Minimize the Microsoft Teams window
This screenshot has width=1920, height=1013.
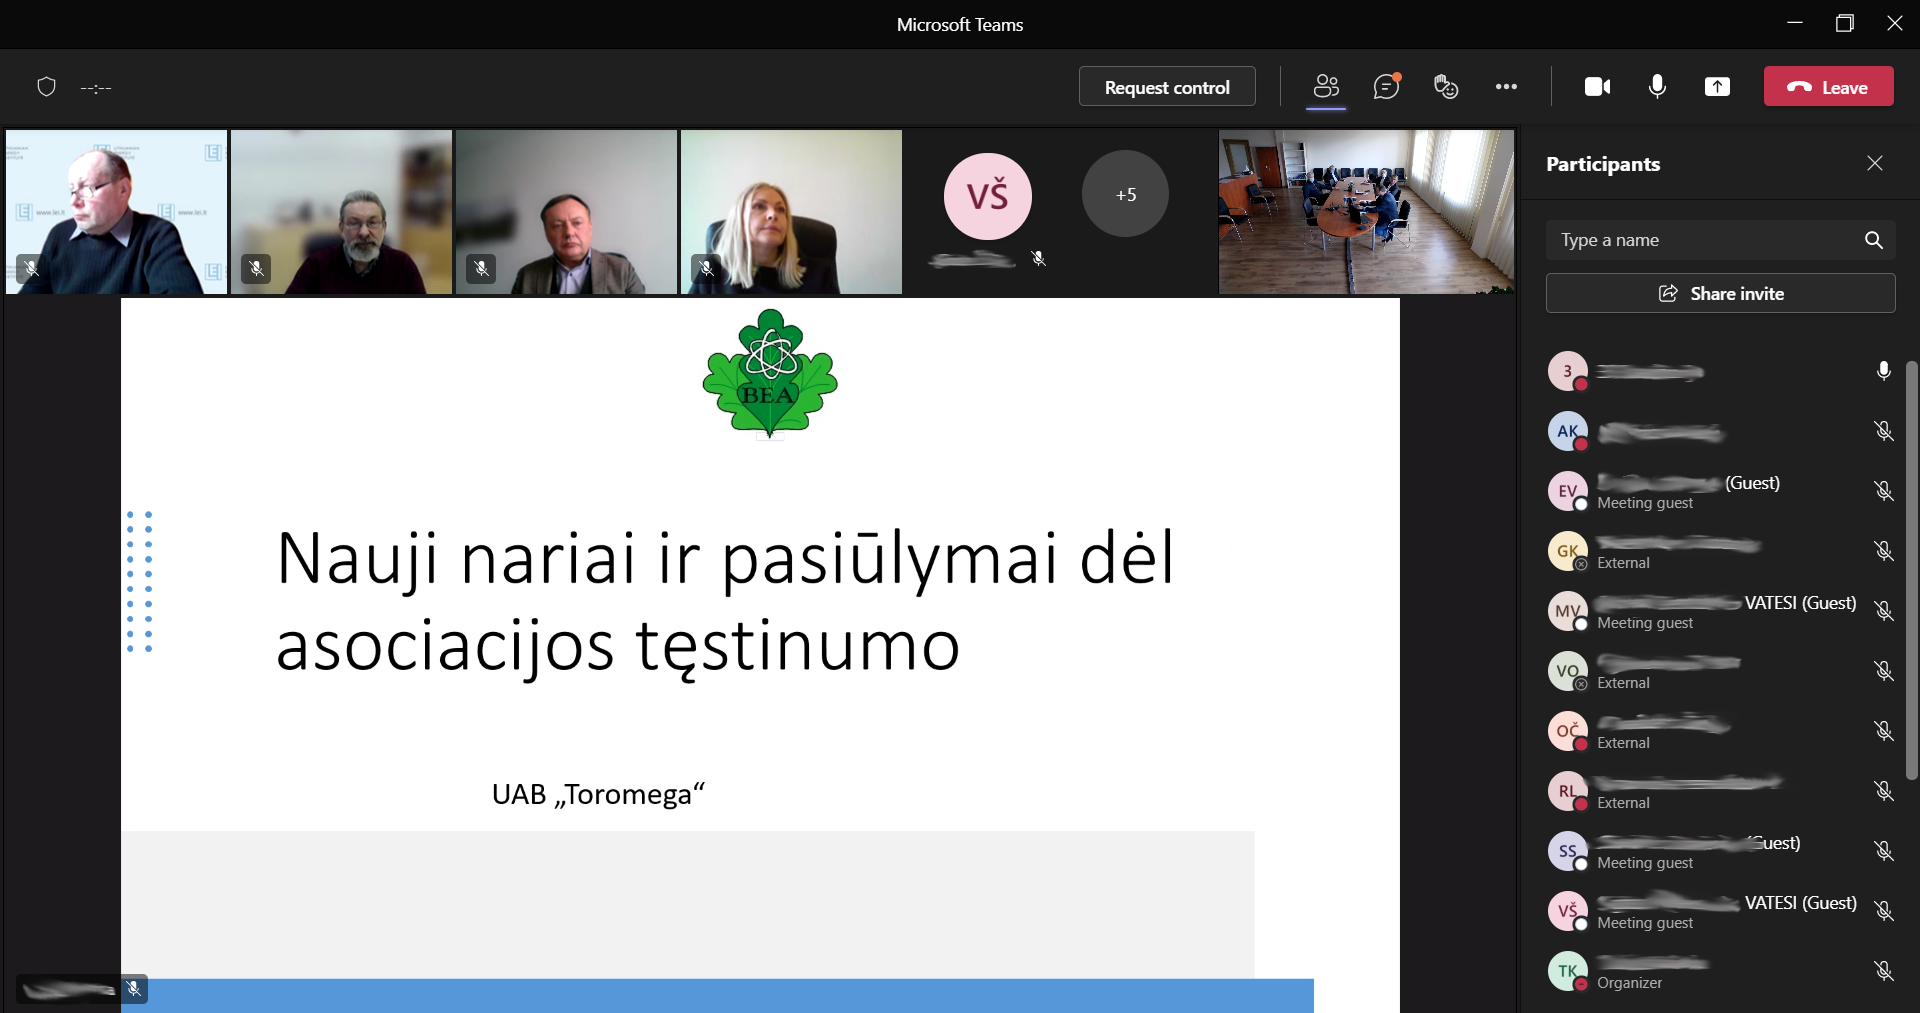click(1795, 23)
